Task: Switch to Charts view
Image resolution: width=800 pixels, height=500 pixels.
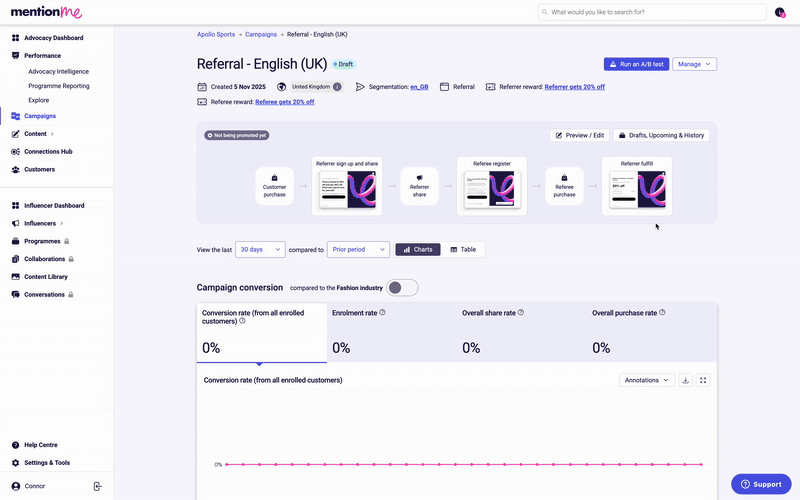Action: [418, 249]
